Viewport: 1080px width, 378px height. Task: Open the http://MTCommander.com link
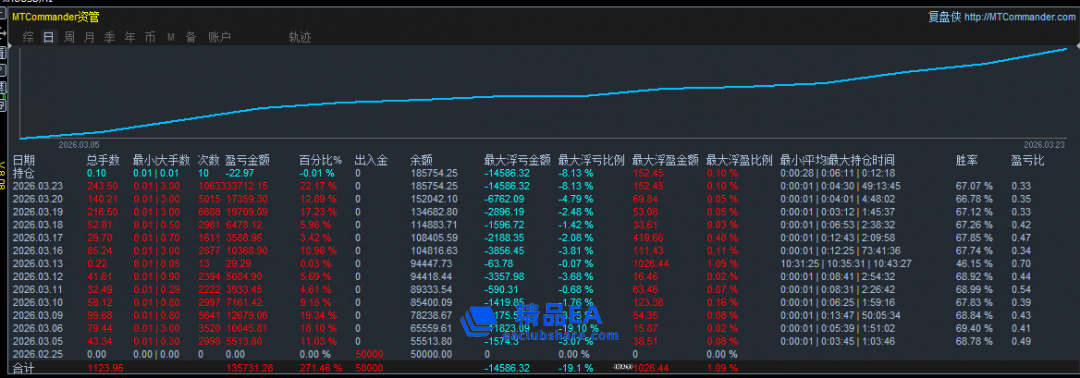click(1019, 17)
